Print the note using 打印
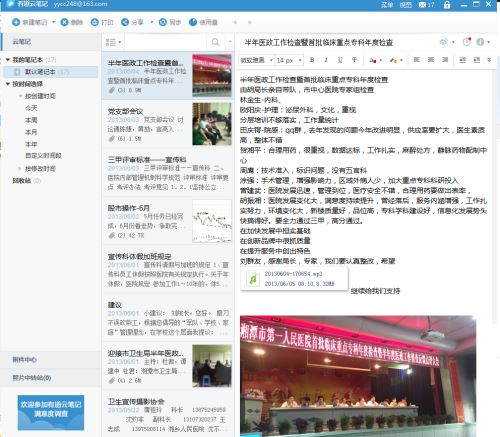Viewport: 500px width, 437px height. click(102, 22)
